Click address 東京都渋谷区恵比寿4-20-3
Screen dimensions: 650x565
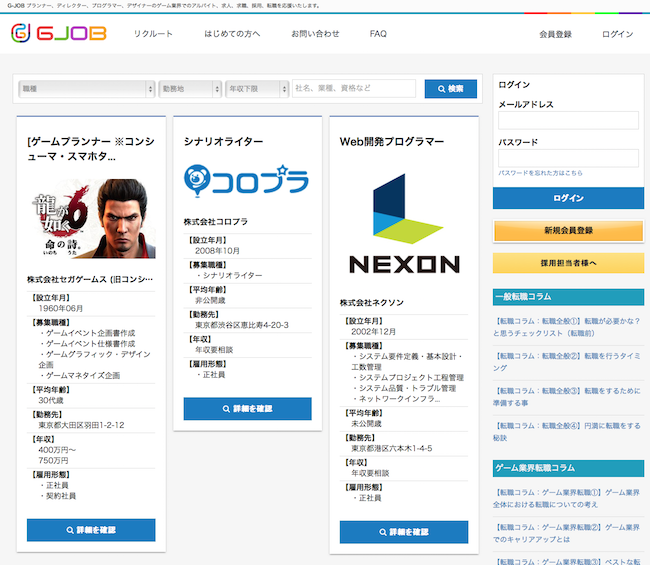click(242, 325)
